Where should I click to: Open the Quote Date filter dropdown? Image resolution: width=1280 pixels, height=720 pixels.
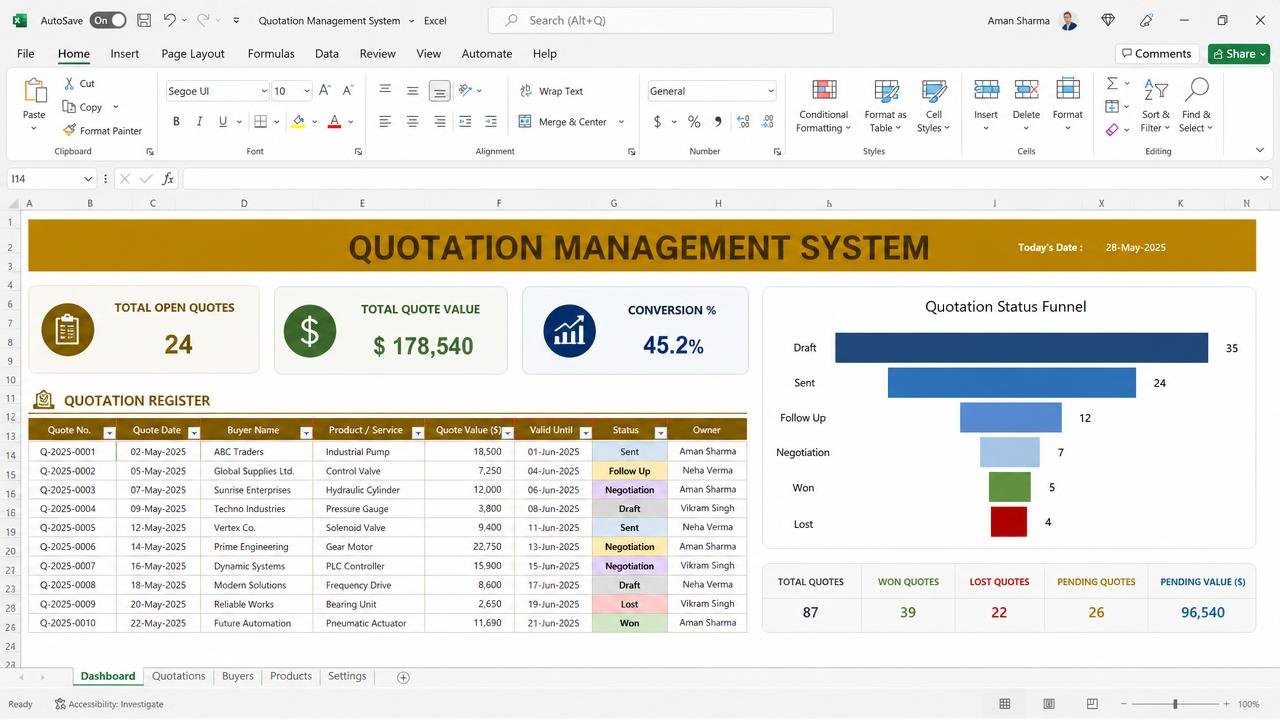click(194, 432)
